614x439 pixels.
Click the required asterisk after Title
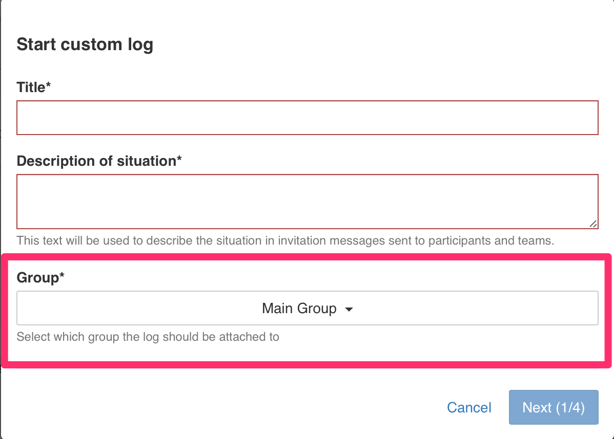pyautogui.click(x=48, y=87)
